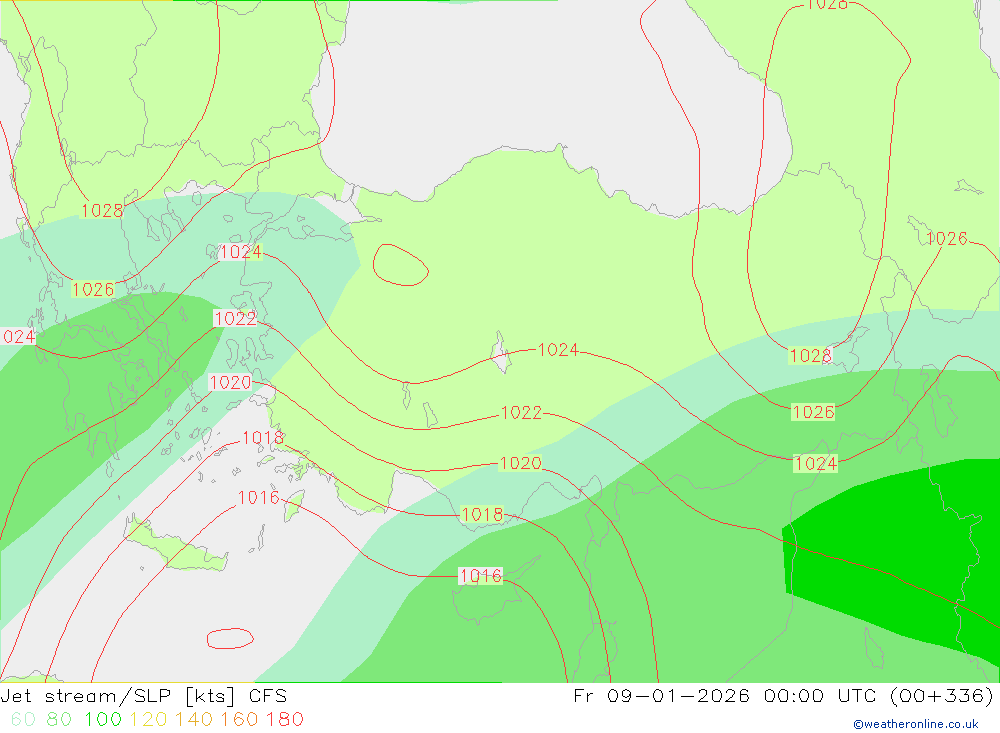Screen dimensions: 1000x733
Task: Click the cut-off '024' label at left edge
Action: pos(18,336)
